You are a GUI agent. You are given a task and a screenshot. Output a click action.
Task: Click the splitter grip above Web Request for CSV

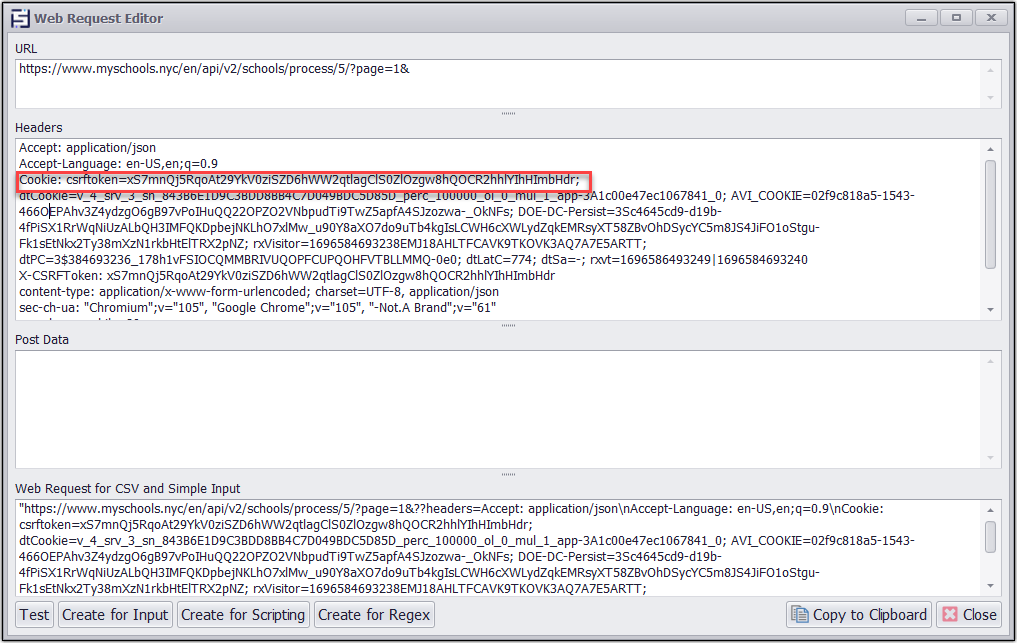508,475
